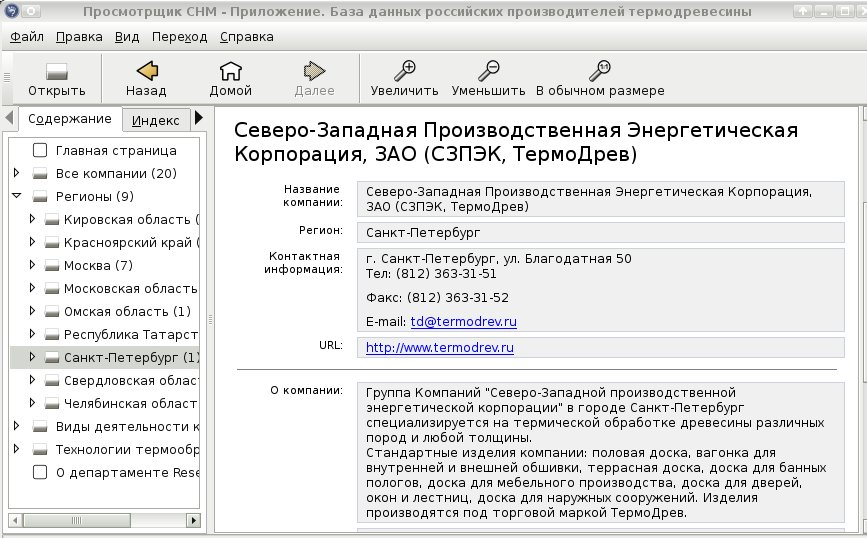Click the book icon beside Москва (7)
The height and width of the screenshot is (538, 867).
click(52, 266)
